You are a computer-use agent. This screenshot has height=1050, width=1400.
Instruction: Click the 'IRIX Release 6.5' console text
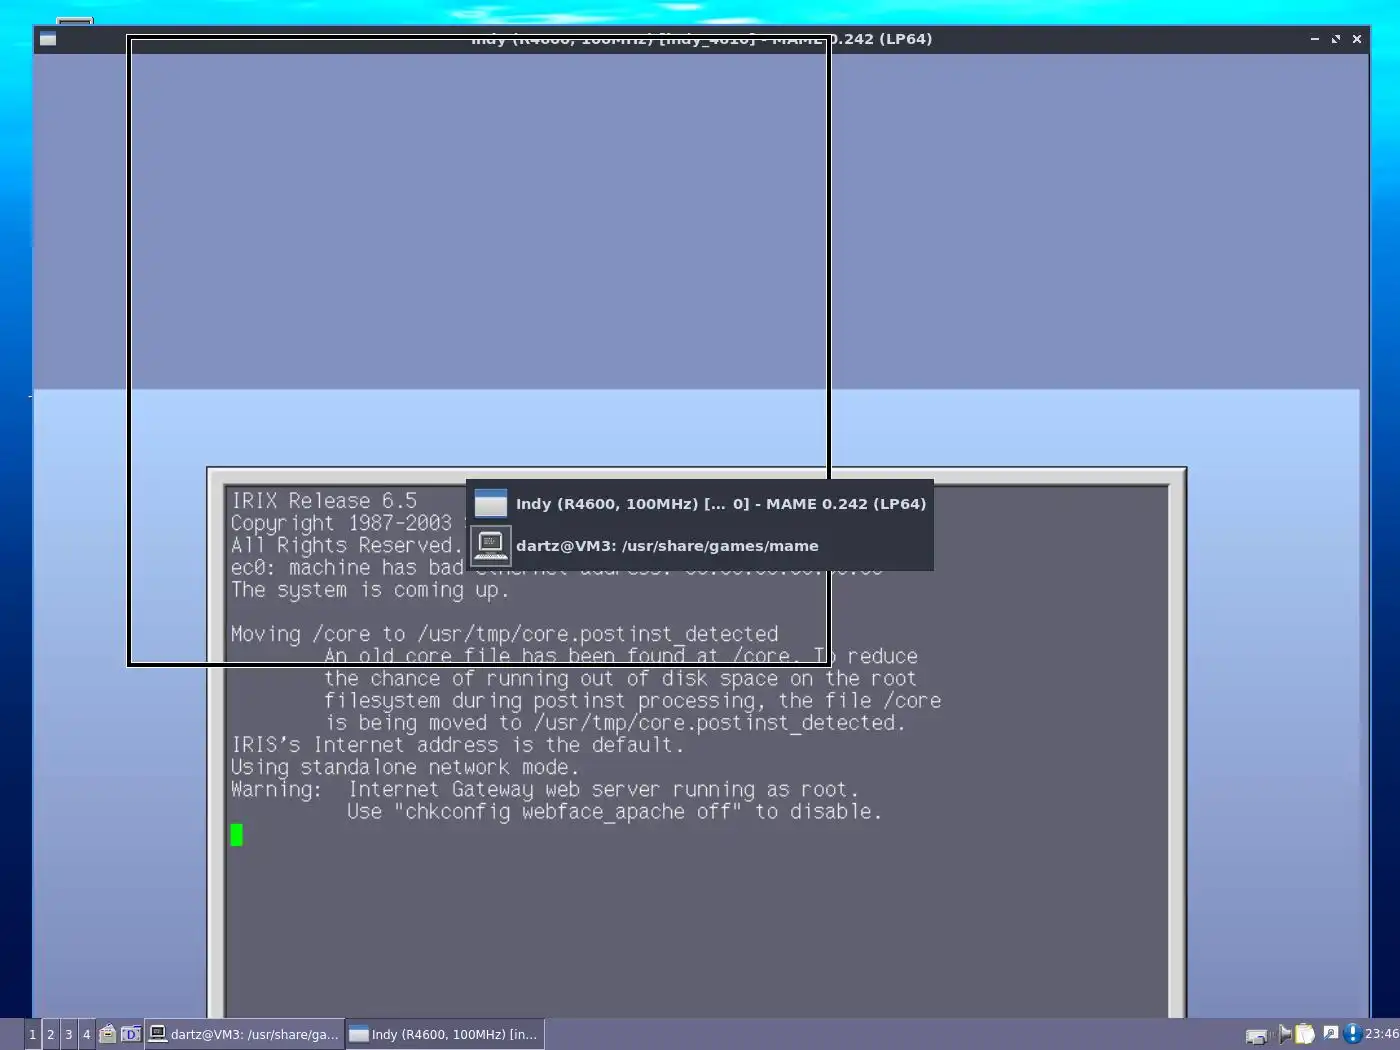pos(324,501)
